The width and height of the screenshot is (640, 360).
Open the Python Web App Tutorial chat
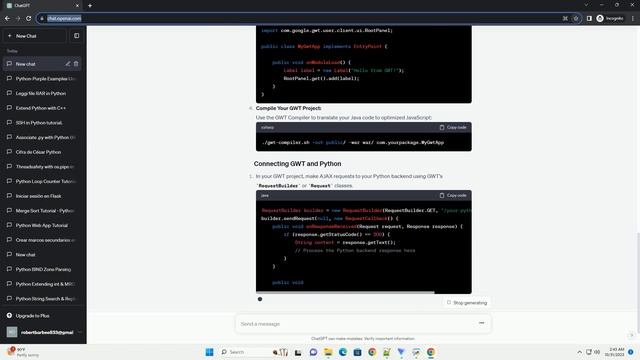(x=42, y=225)
